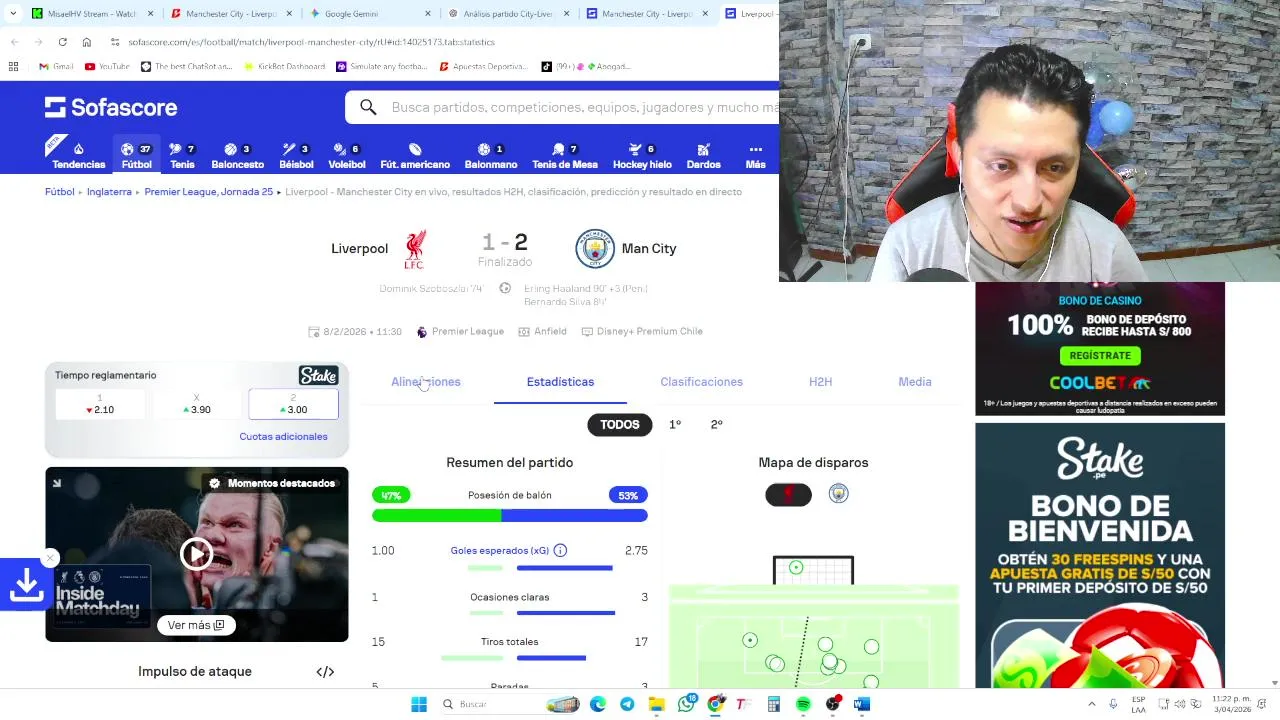Select the TODOS period filter

pyautogui.click(x=620, y=425)
